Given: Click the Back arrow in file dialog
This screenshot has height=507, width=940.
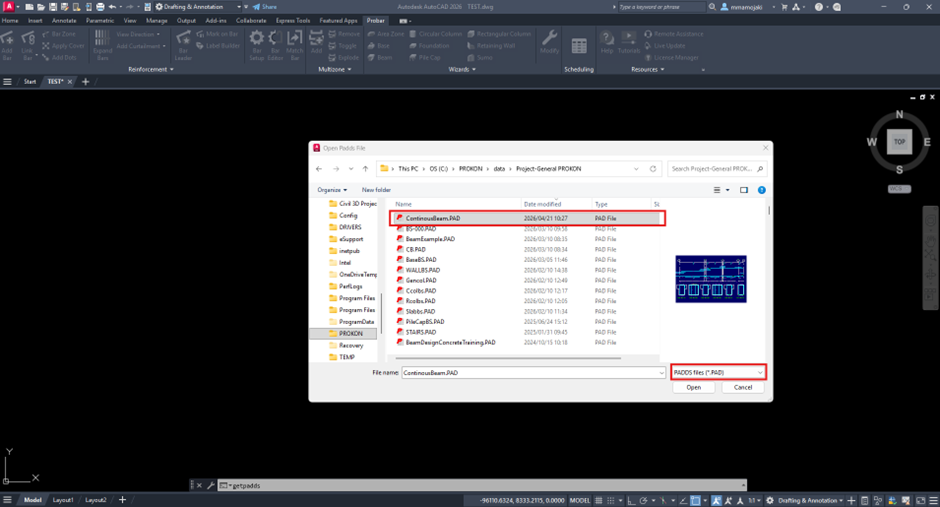Looking at the screenshot, I should [319, 169].
